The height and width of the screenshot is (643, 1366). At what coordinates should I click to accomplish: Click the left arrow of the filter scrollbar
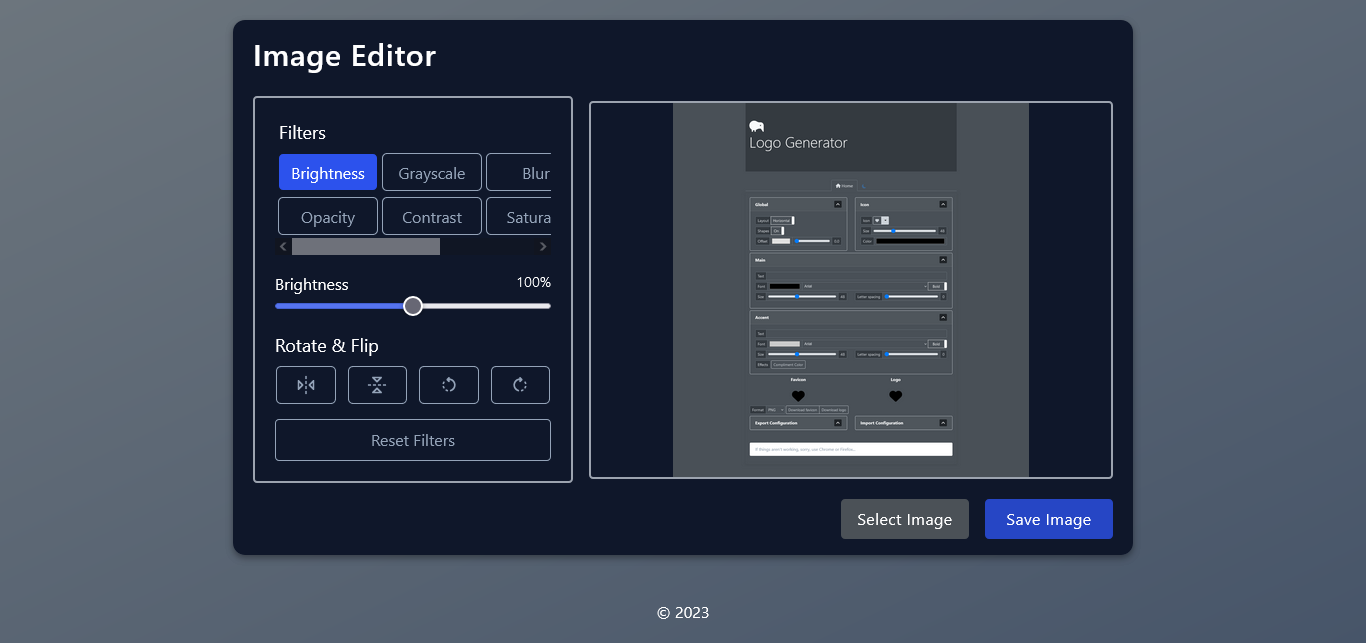(283, 245)
